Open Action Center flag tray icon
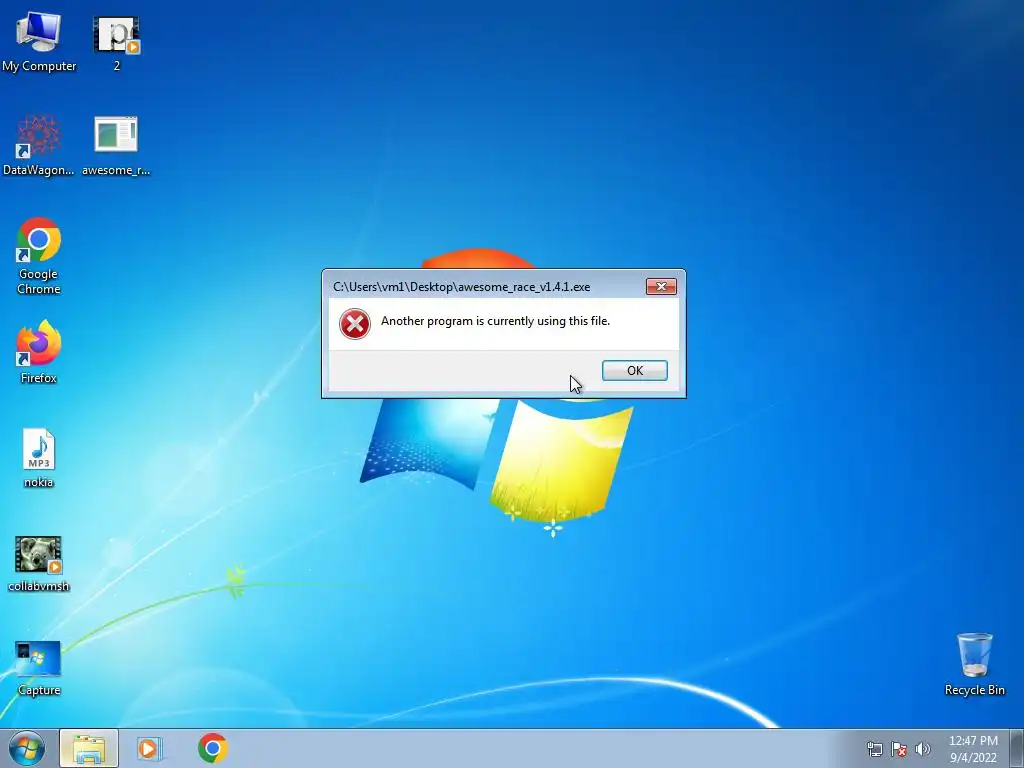This screenshot has width=1024, height=768. 899,749
